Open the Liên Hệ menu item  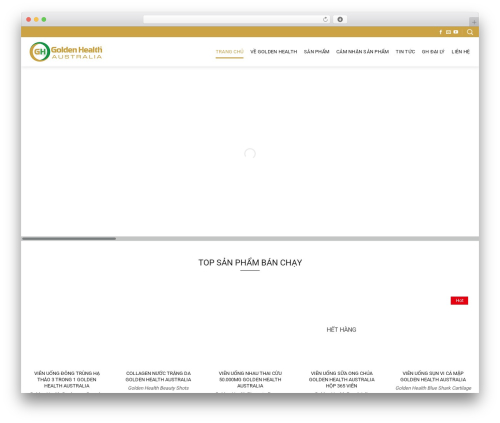(x=461, y=52)
